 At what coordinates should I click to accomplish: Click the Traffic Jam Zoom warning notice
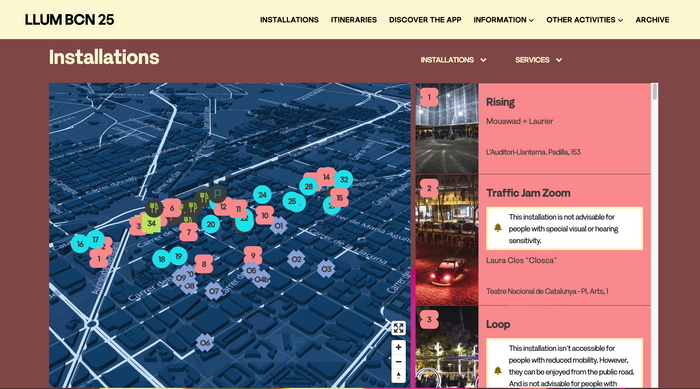[x=564, y=228]
